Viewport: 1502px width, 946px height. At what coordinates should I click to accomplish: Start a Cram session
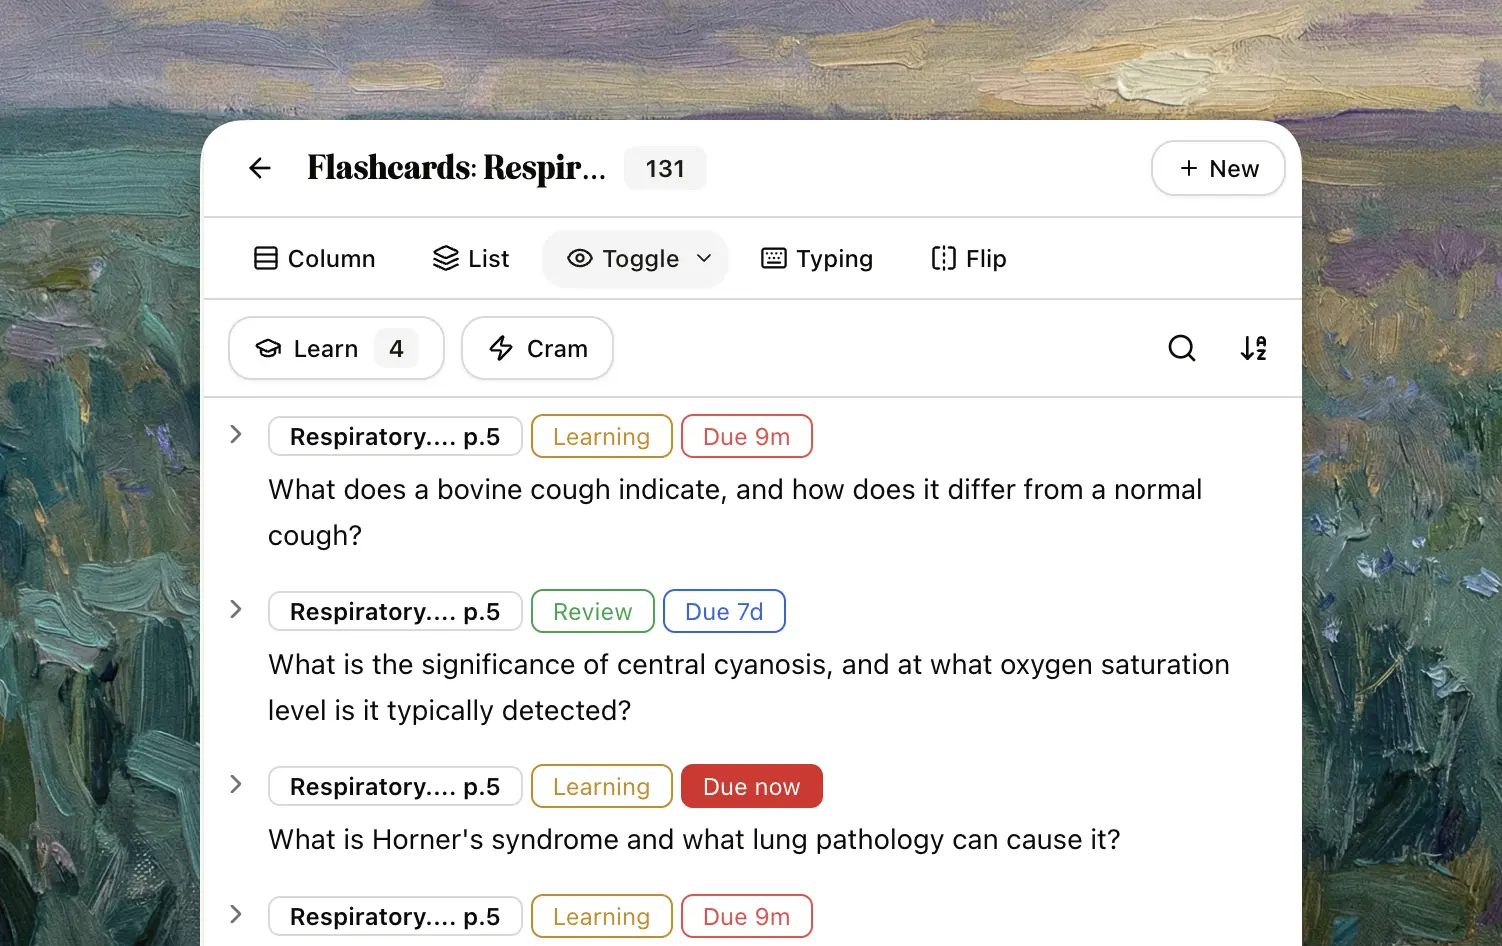pyautogui.click(x=537, y=348)
